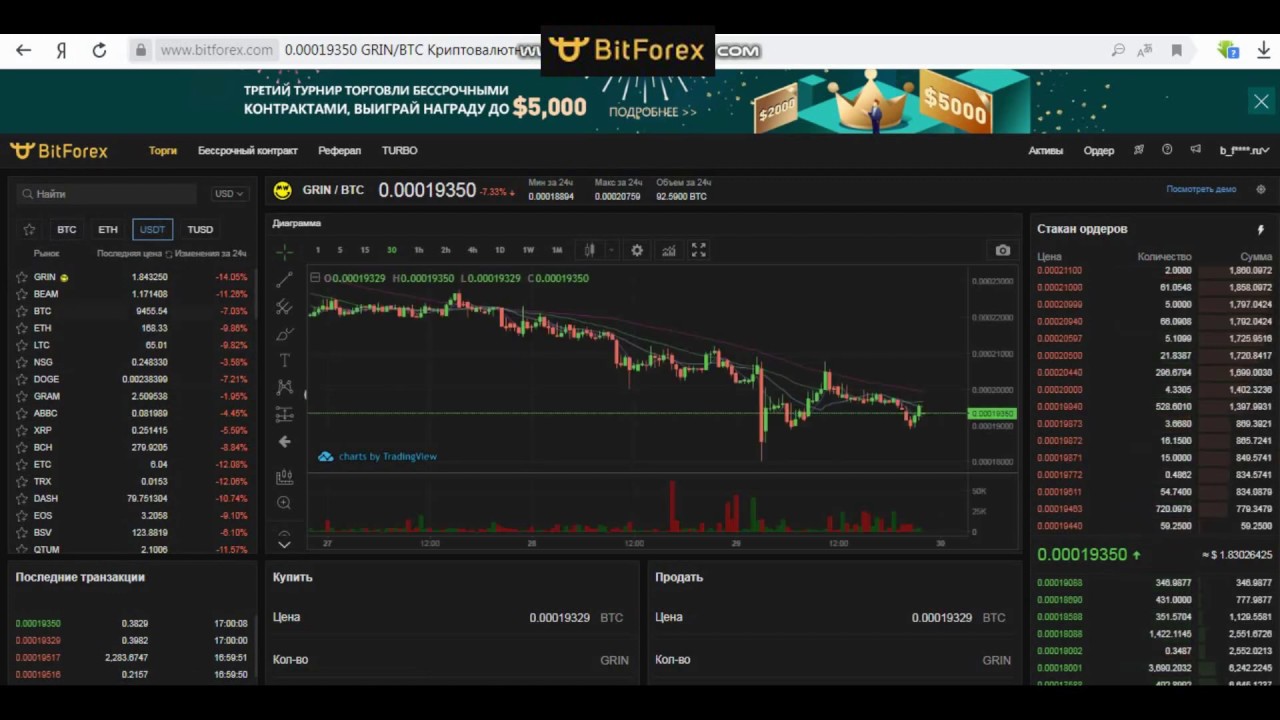Click the back arrow in chart tools
Image resolution: width=1280 pixels, height=720 pixels.
click(285, 441)
